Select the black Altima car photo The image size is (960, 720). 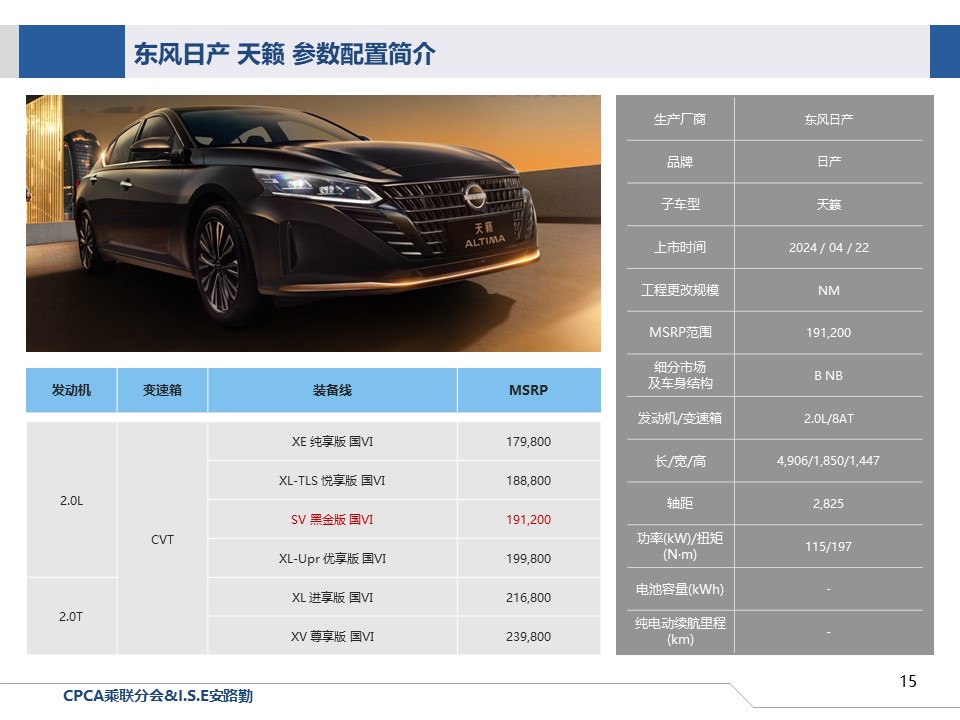click(313, 223)
